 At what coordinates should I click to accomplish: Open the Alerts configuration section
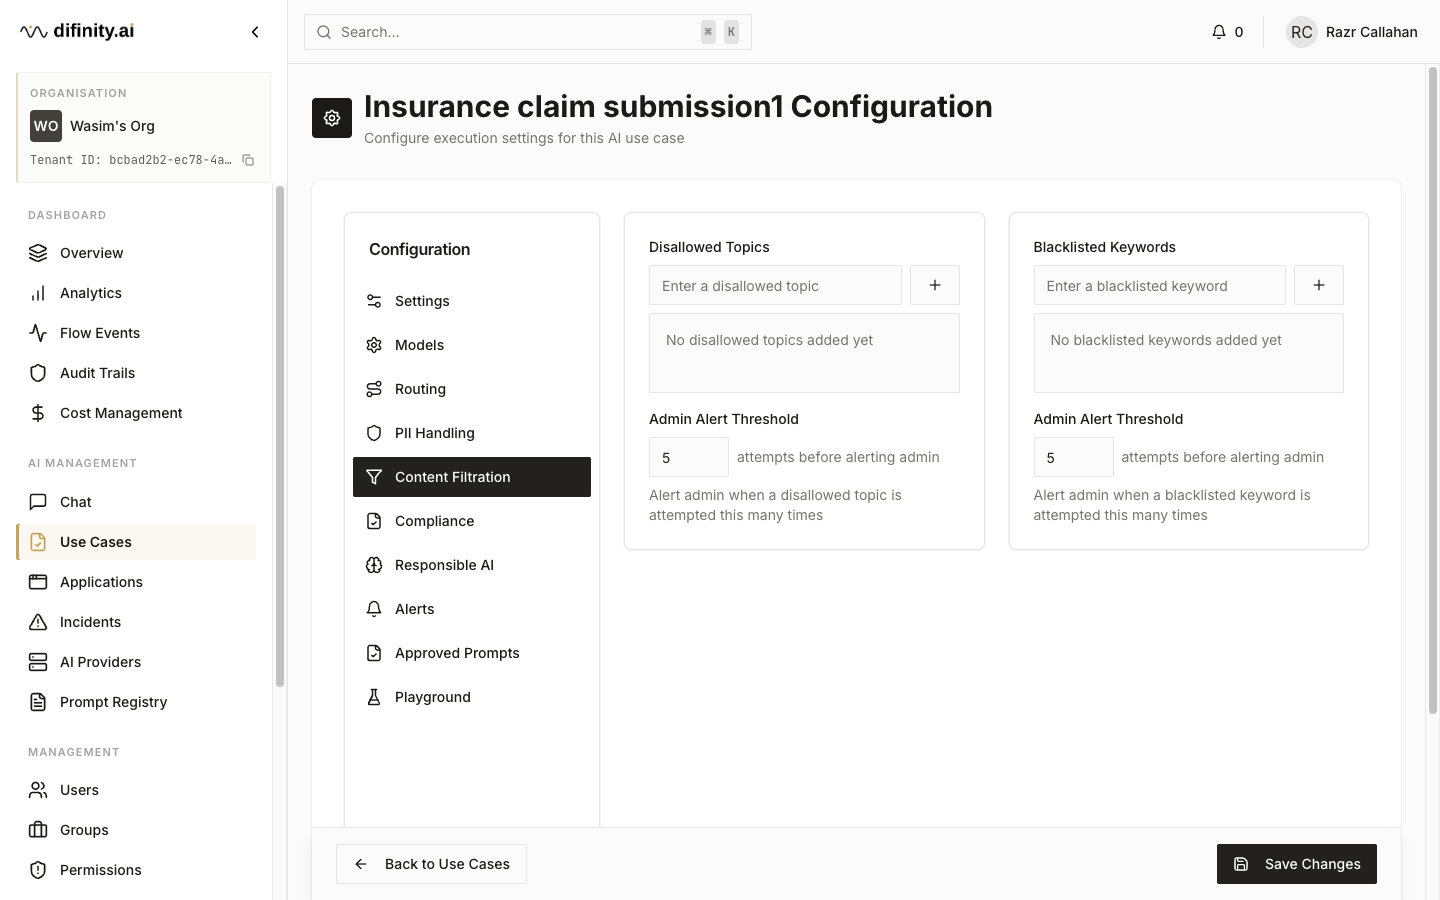pyautogui.click(x=472, y=609)
